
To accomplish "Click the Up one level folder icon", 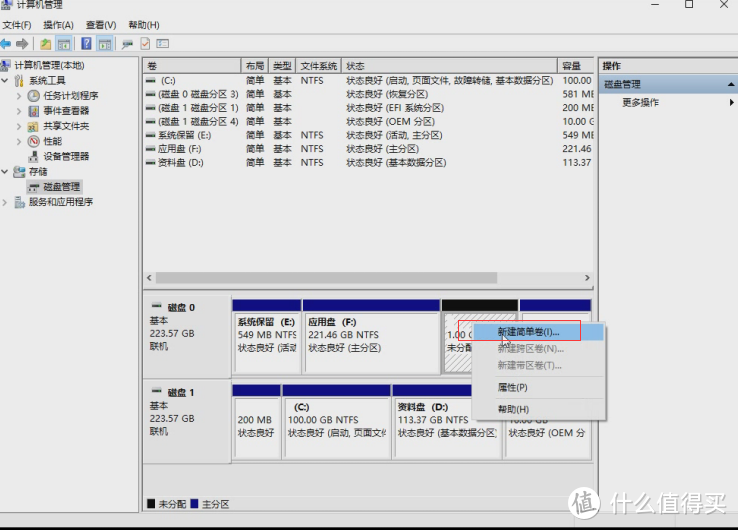I will click(46, 44).
